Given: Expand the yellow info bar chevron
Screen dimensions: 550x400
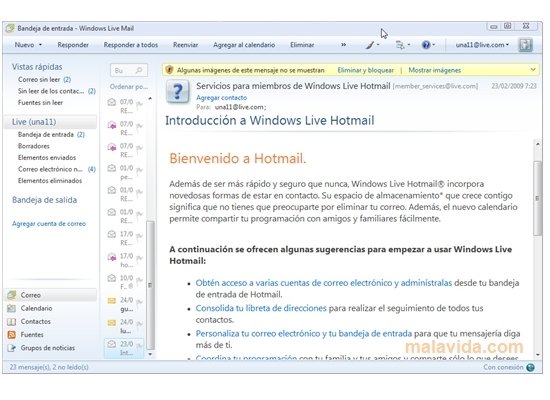Looking at the screenshot, I should (533, 69).
